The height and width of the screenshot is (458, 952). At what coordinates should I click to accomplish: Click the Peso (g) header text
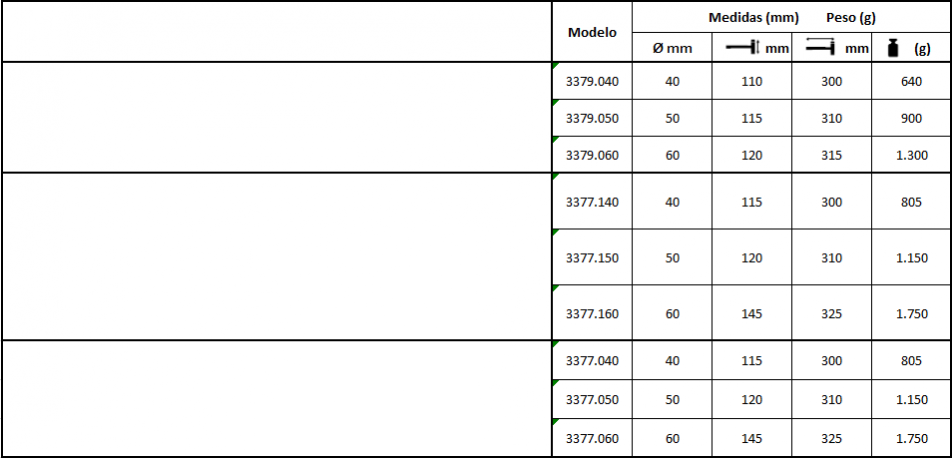851,18
